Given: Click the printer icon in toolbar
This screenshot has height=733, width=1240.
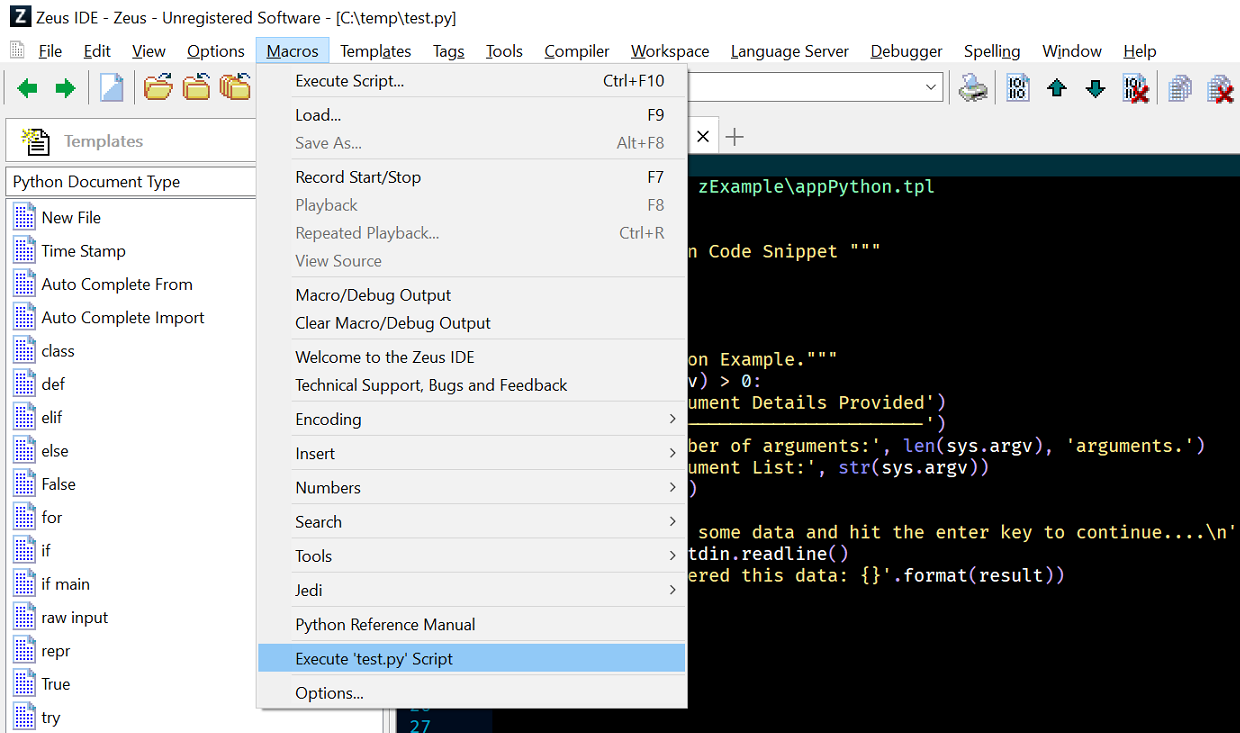Looking at the screenshot, I should [x=973, y=88].
